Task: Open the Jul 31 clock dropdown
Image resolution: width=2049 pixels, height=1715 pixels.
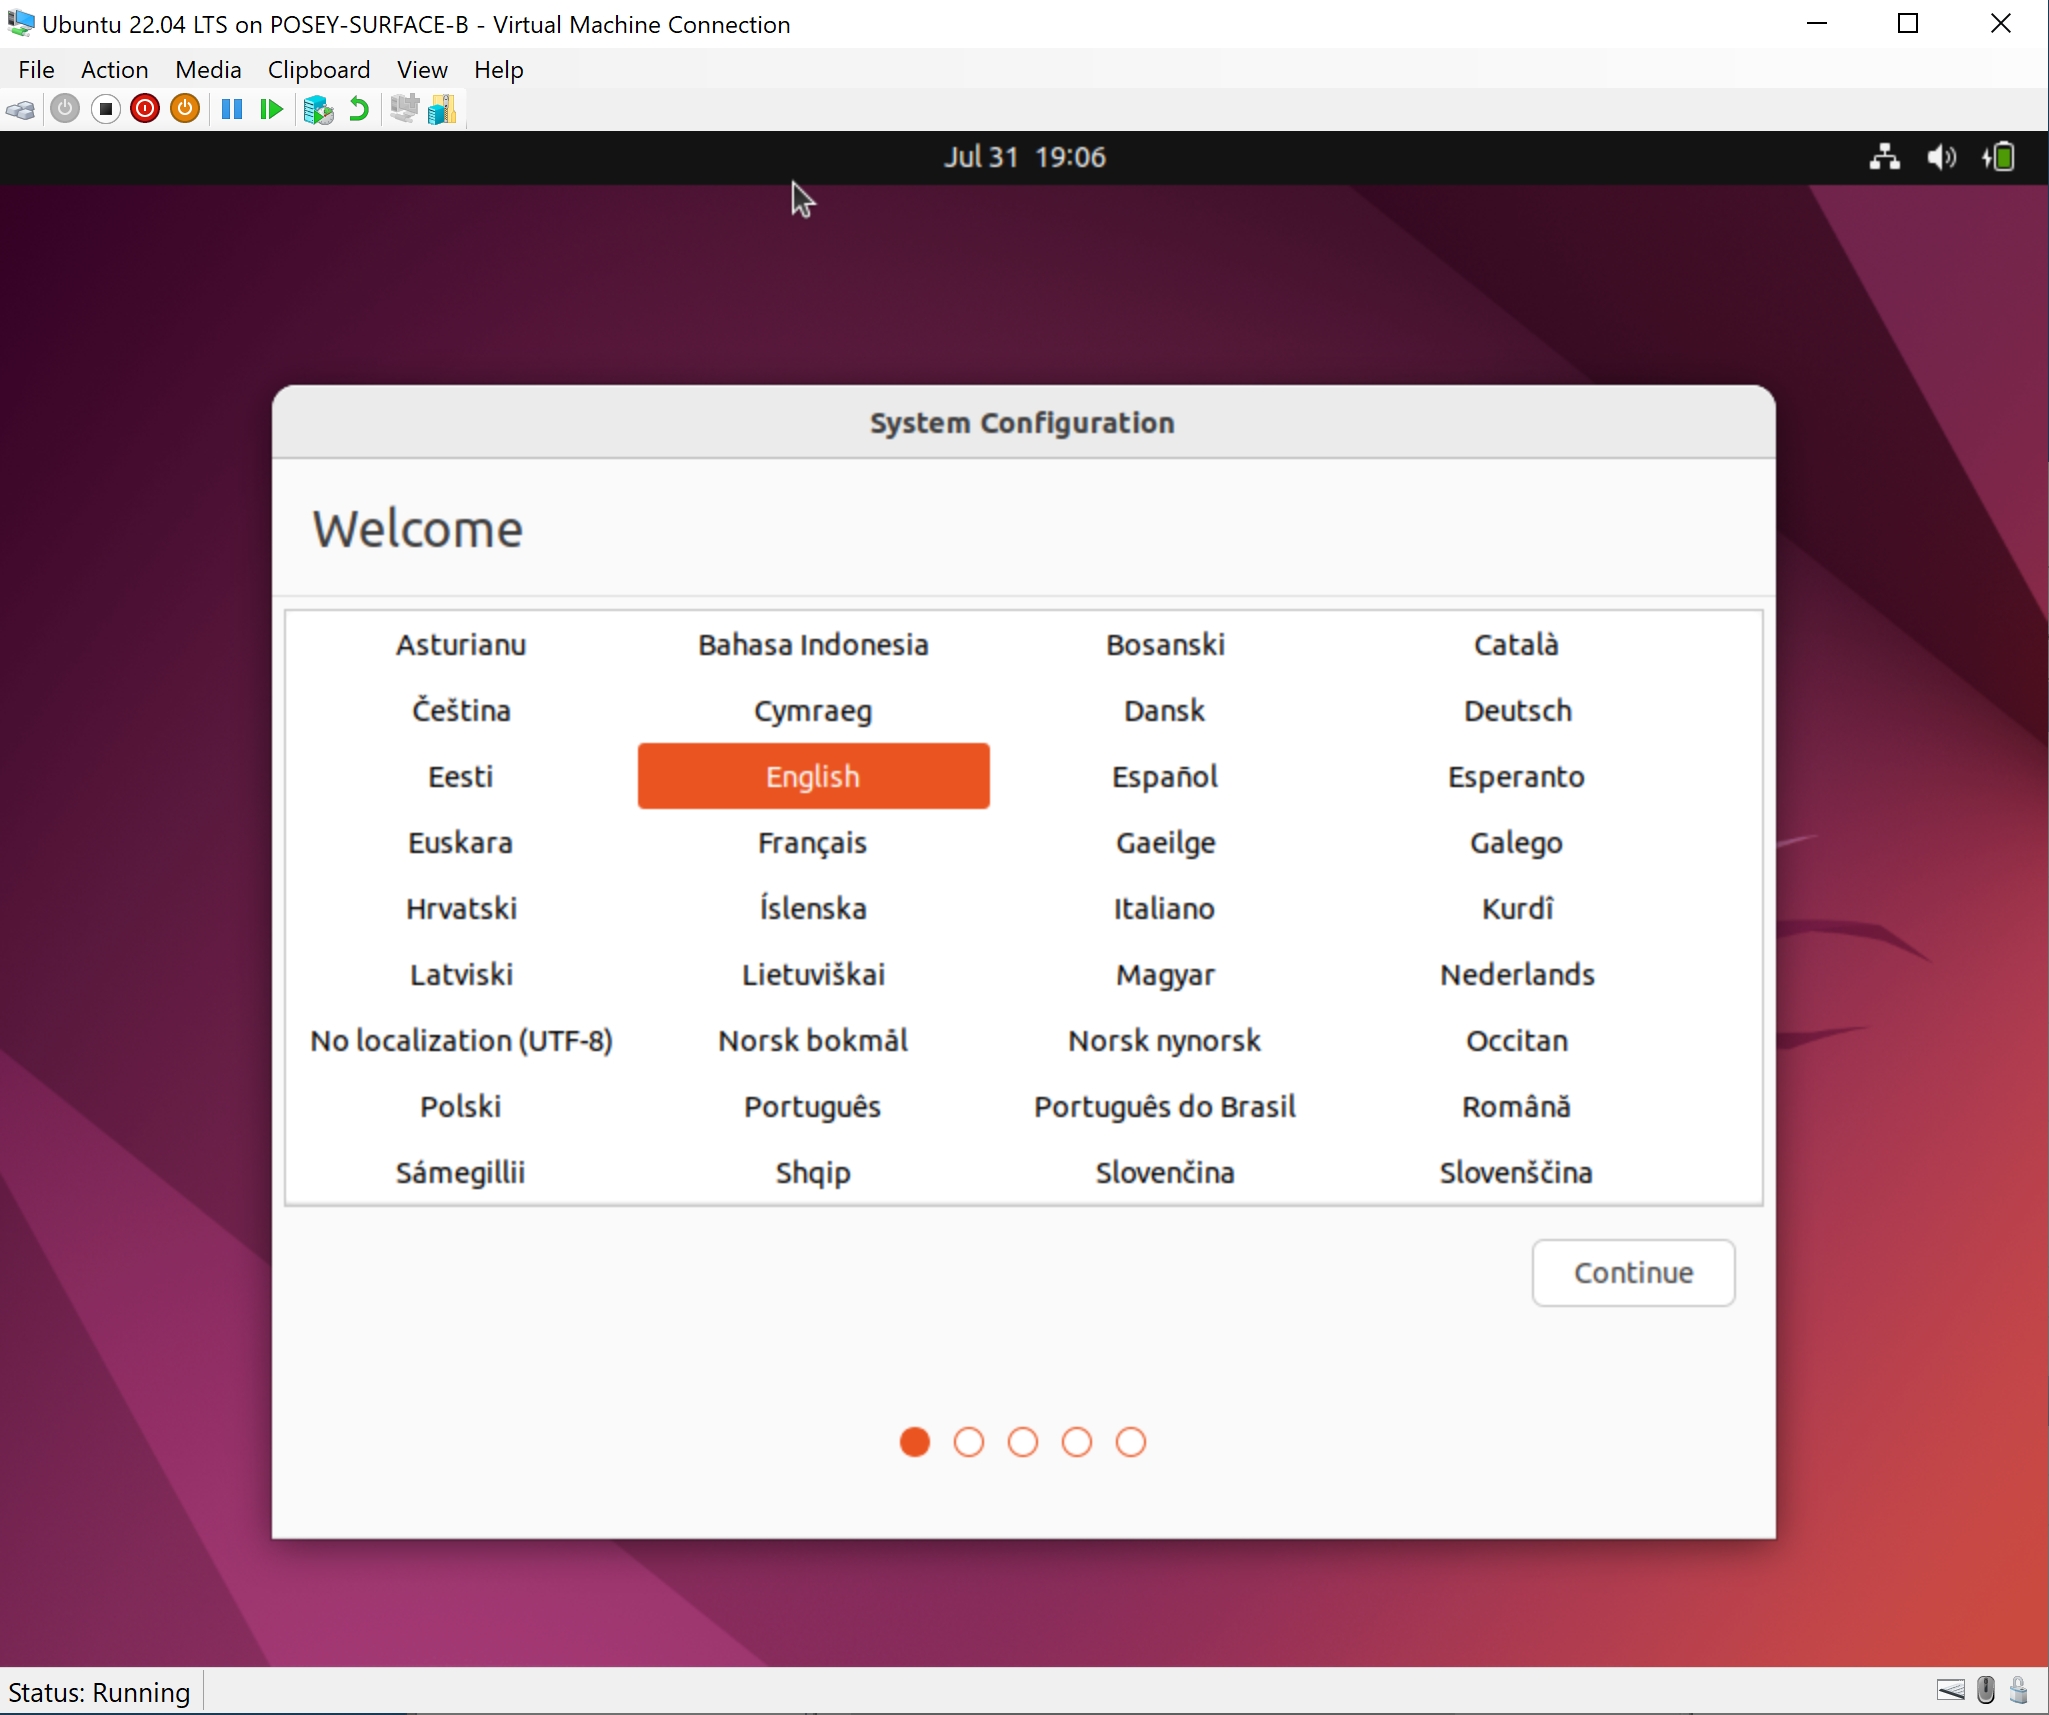Action: point(1024,157)
